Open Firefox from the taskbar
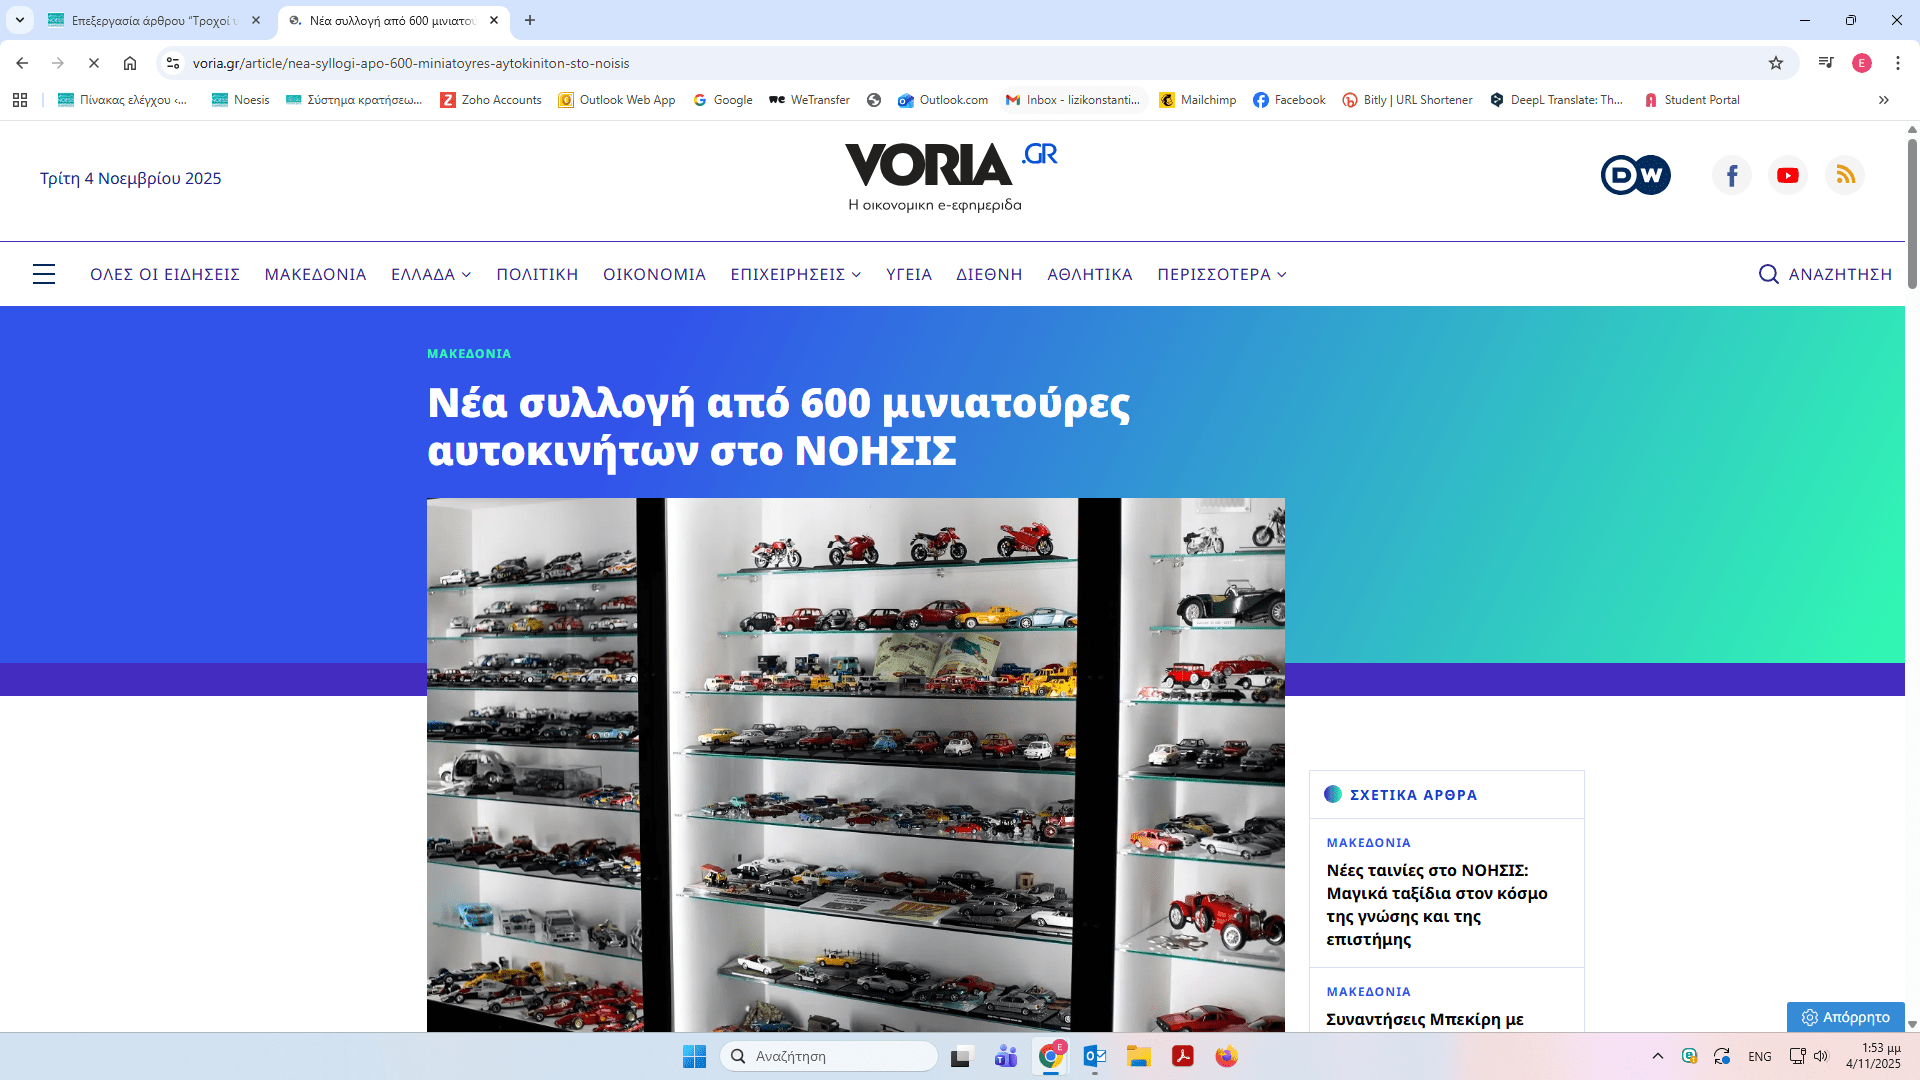Screen dimensions: 1920x1080 [x=1226, y=1056]
